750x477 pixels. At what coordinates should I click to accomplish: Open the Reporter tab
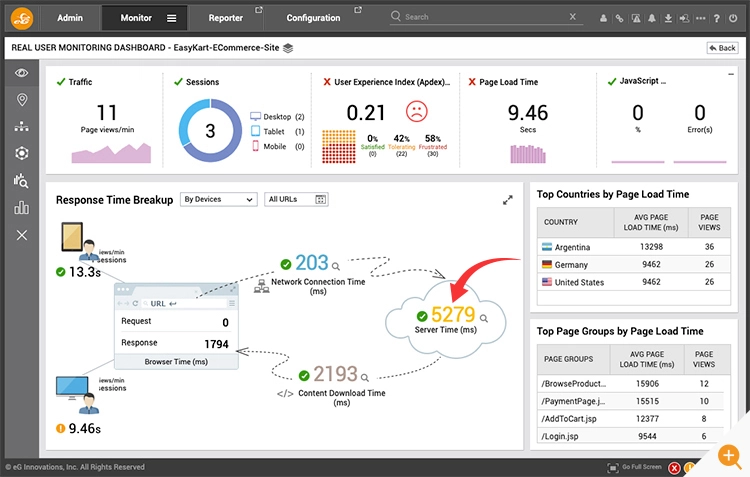225,18
